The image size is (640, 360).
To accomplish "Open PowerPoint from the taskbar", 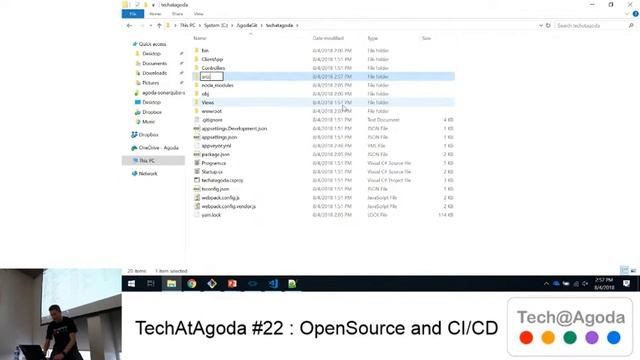I will [232, 284].
